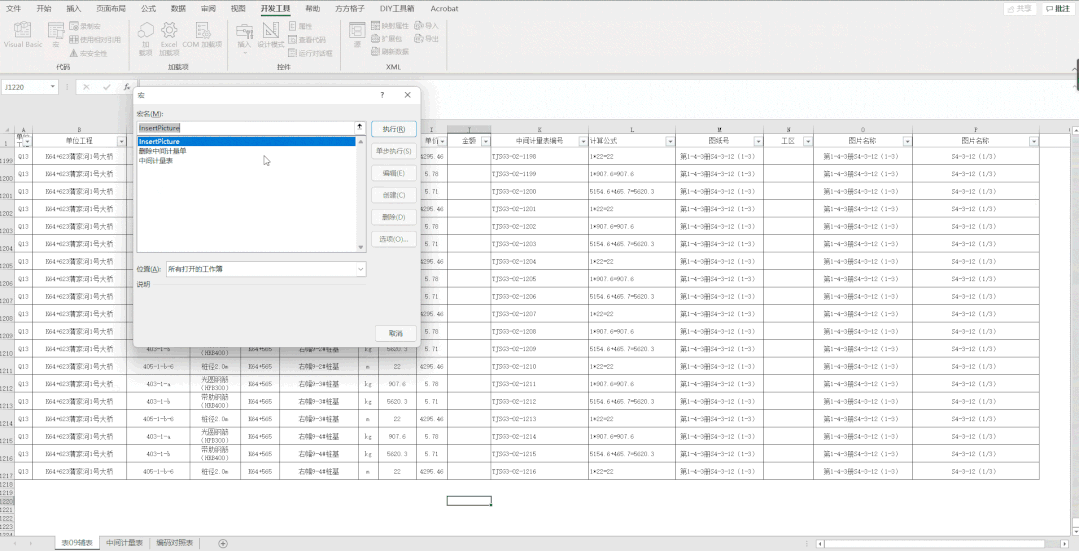Open 宏安全性 macro security settings
The image size is (1079, 551).
point(88,53)
